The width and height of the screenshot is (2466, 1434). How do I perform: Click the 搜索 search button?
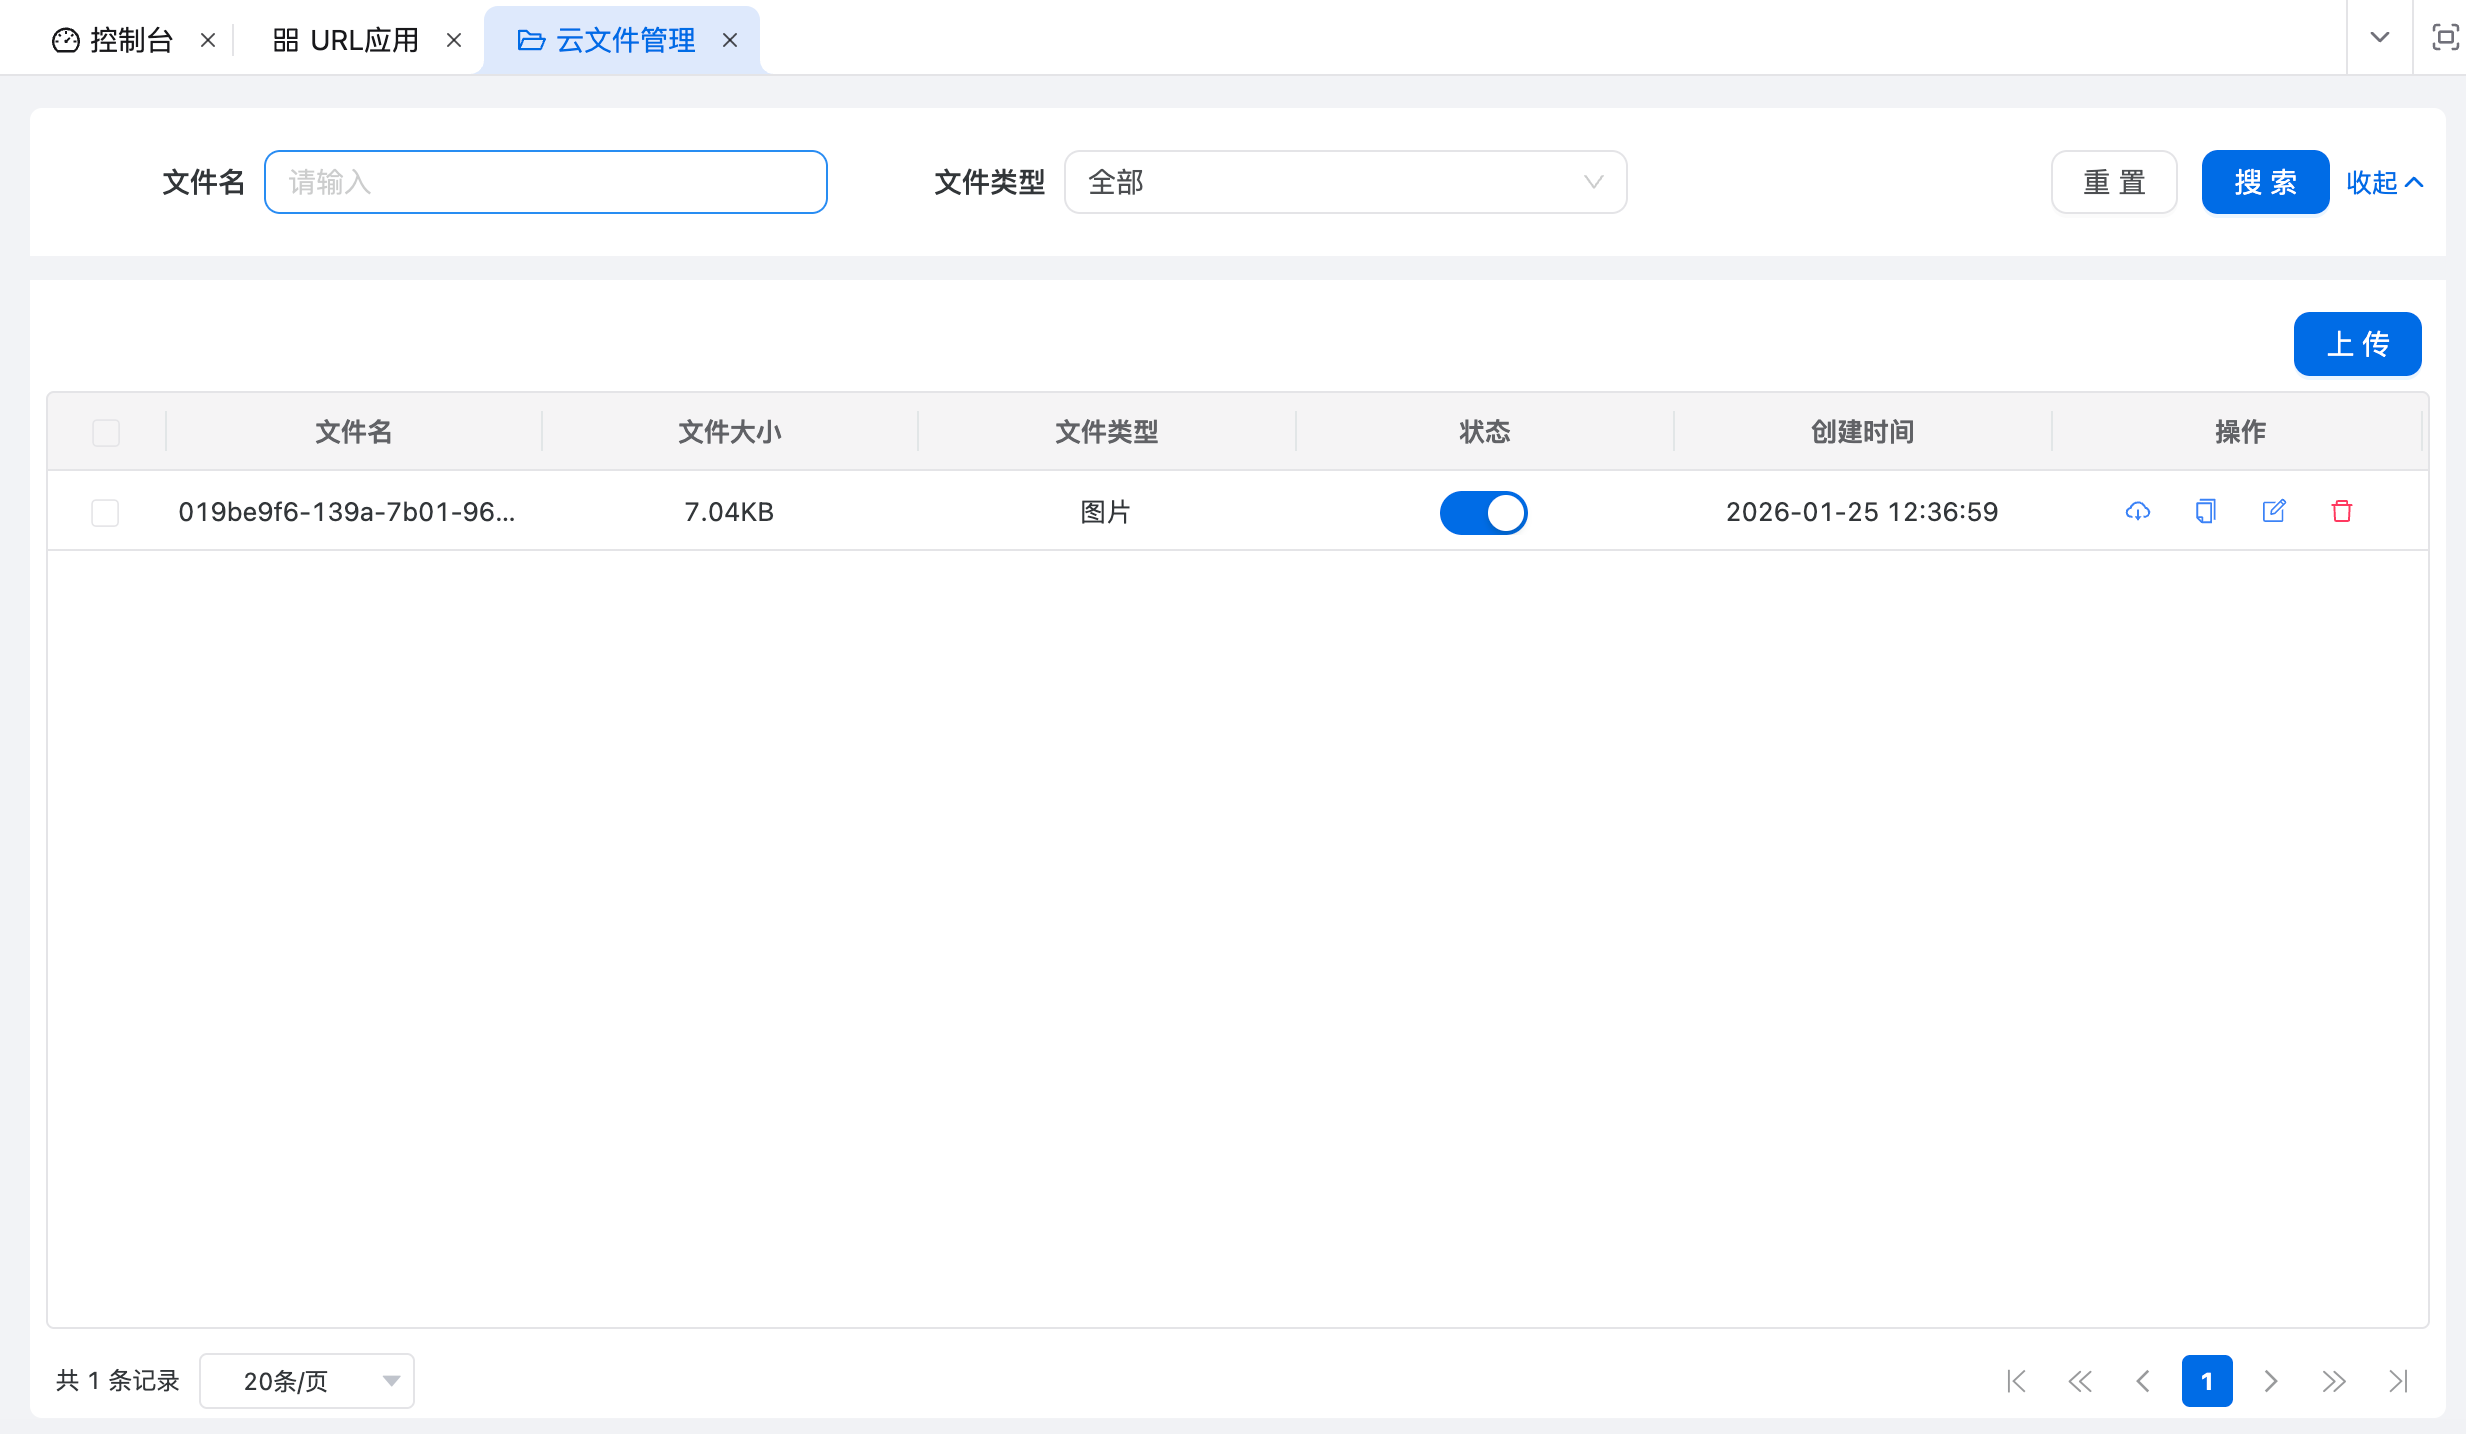pyautogui.click(x=2265, y=182)
